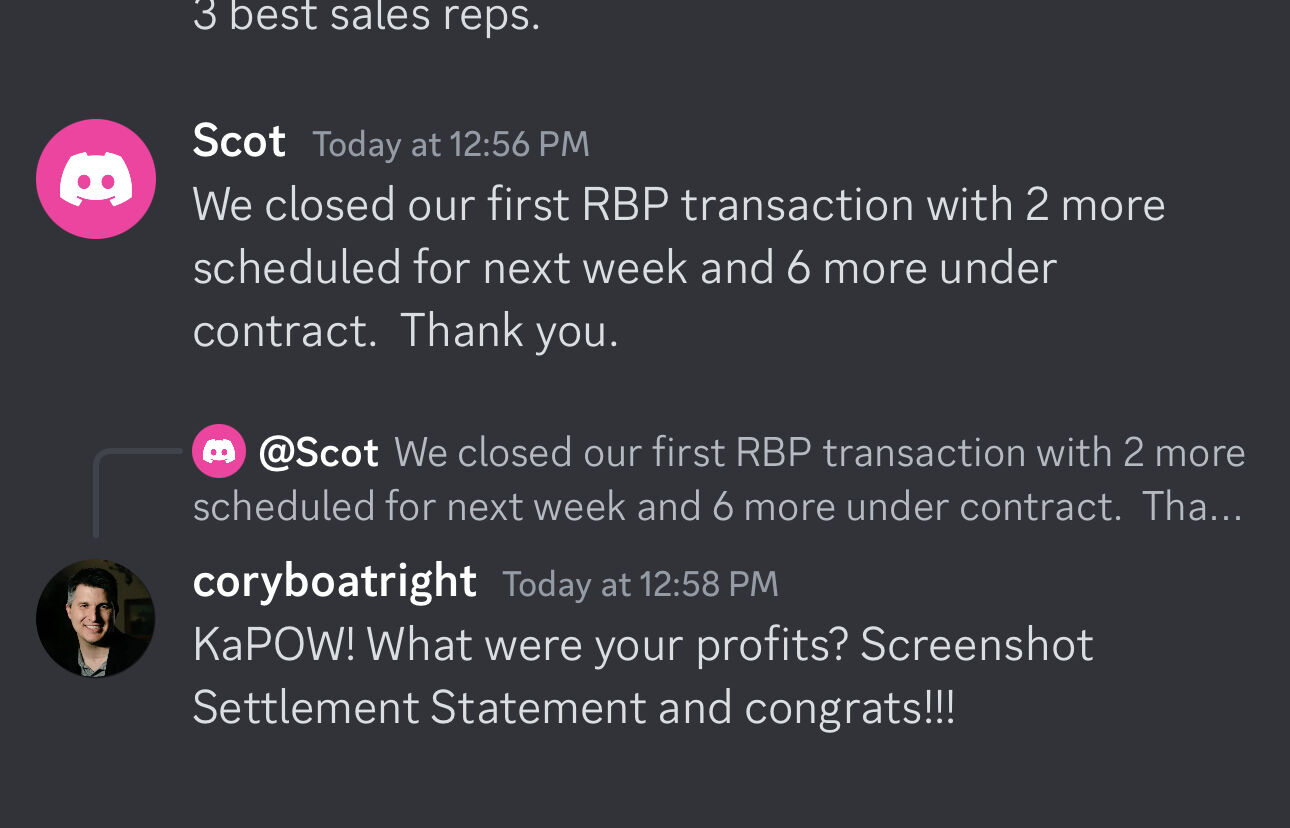Click the 'Today at 12:56 PM' timestamp
1290x828 pixels.
[x=450, y=145]
